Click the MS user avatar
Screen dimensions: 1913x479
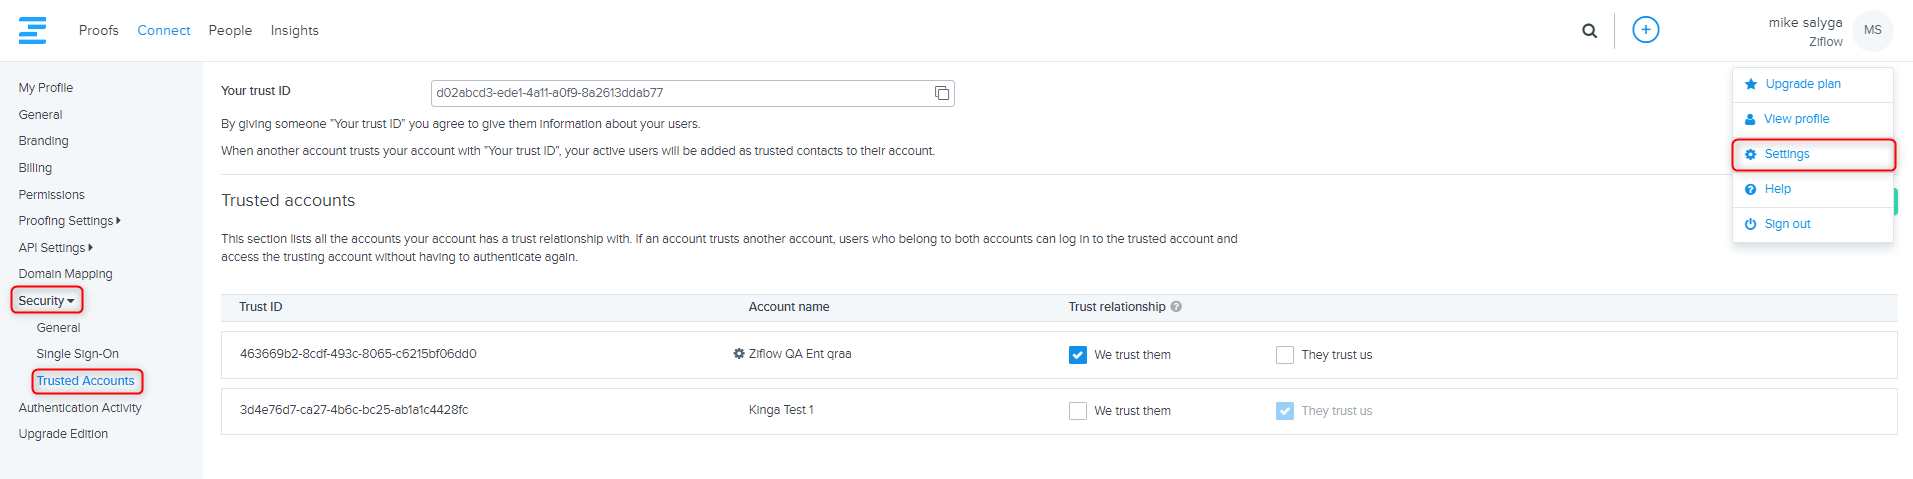(1872, 30)
